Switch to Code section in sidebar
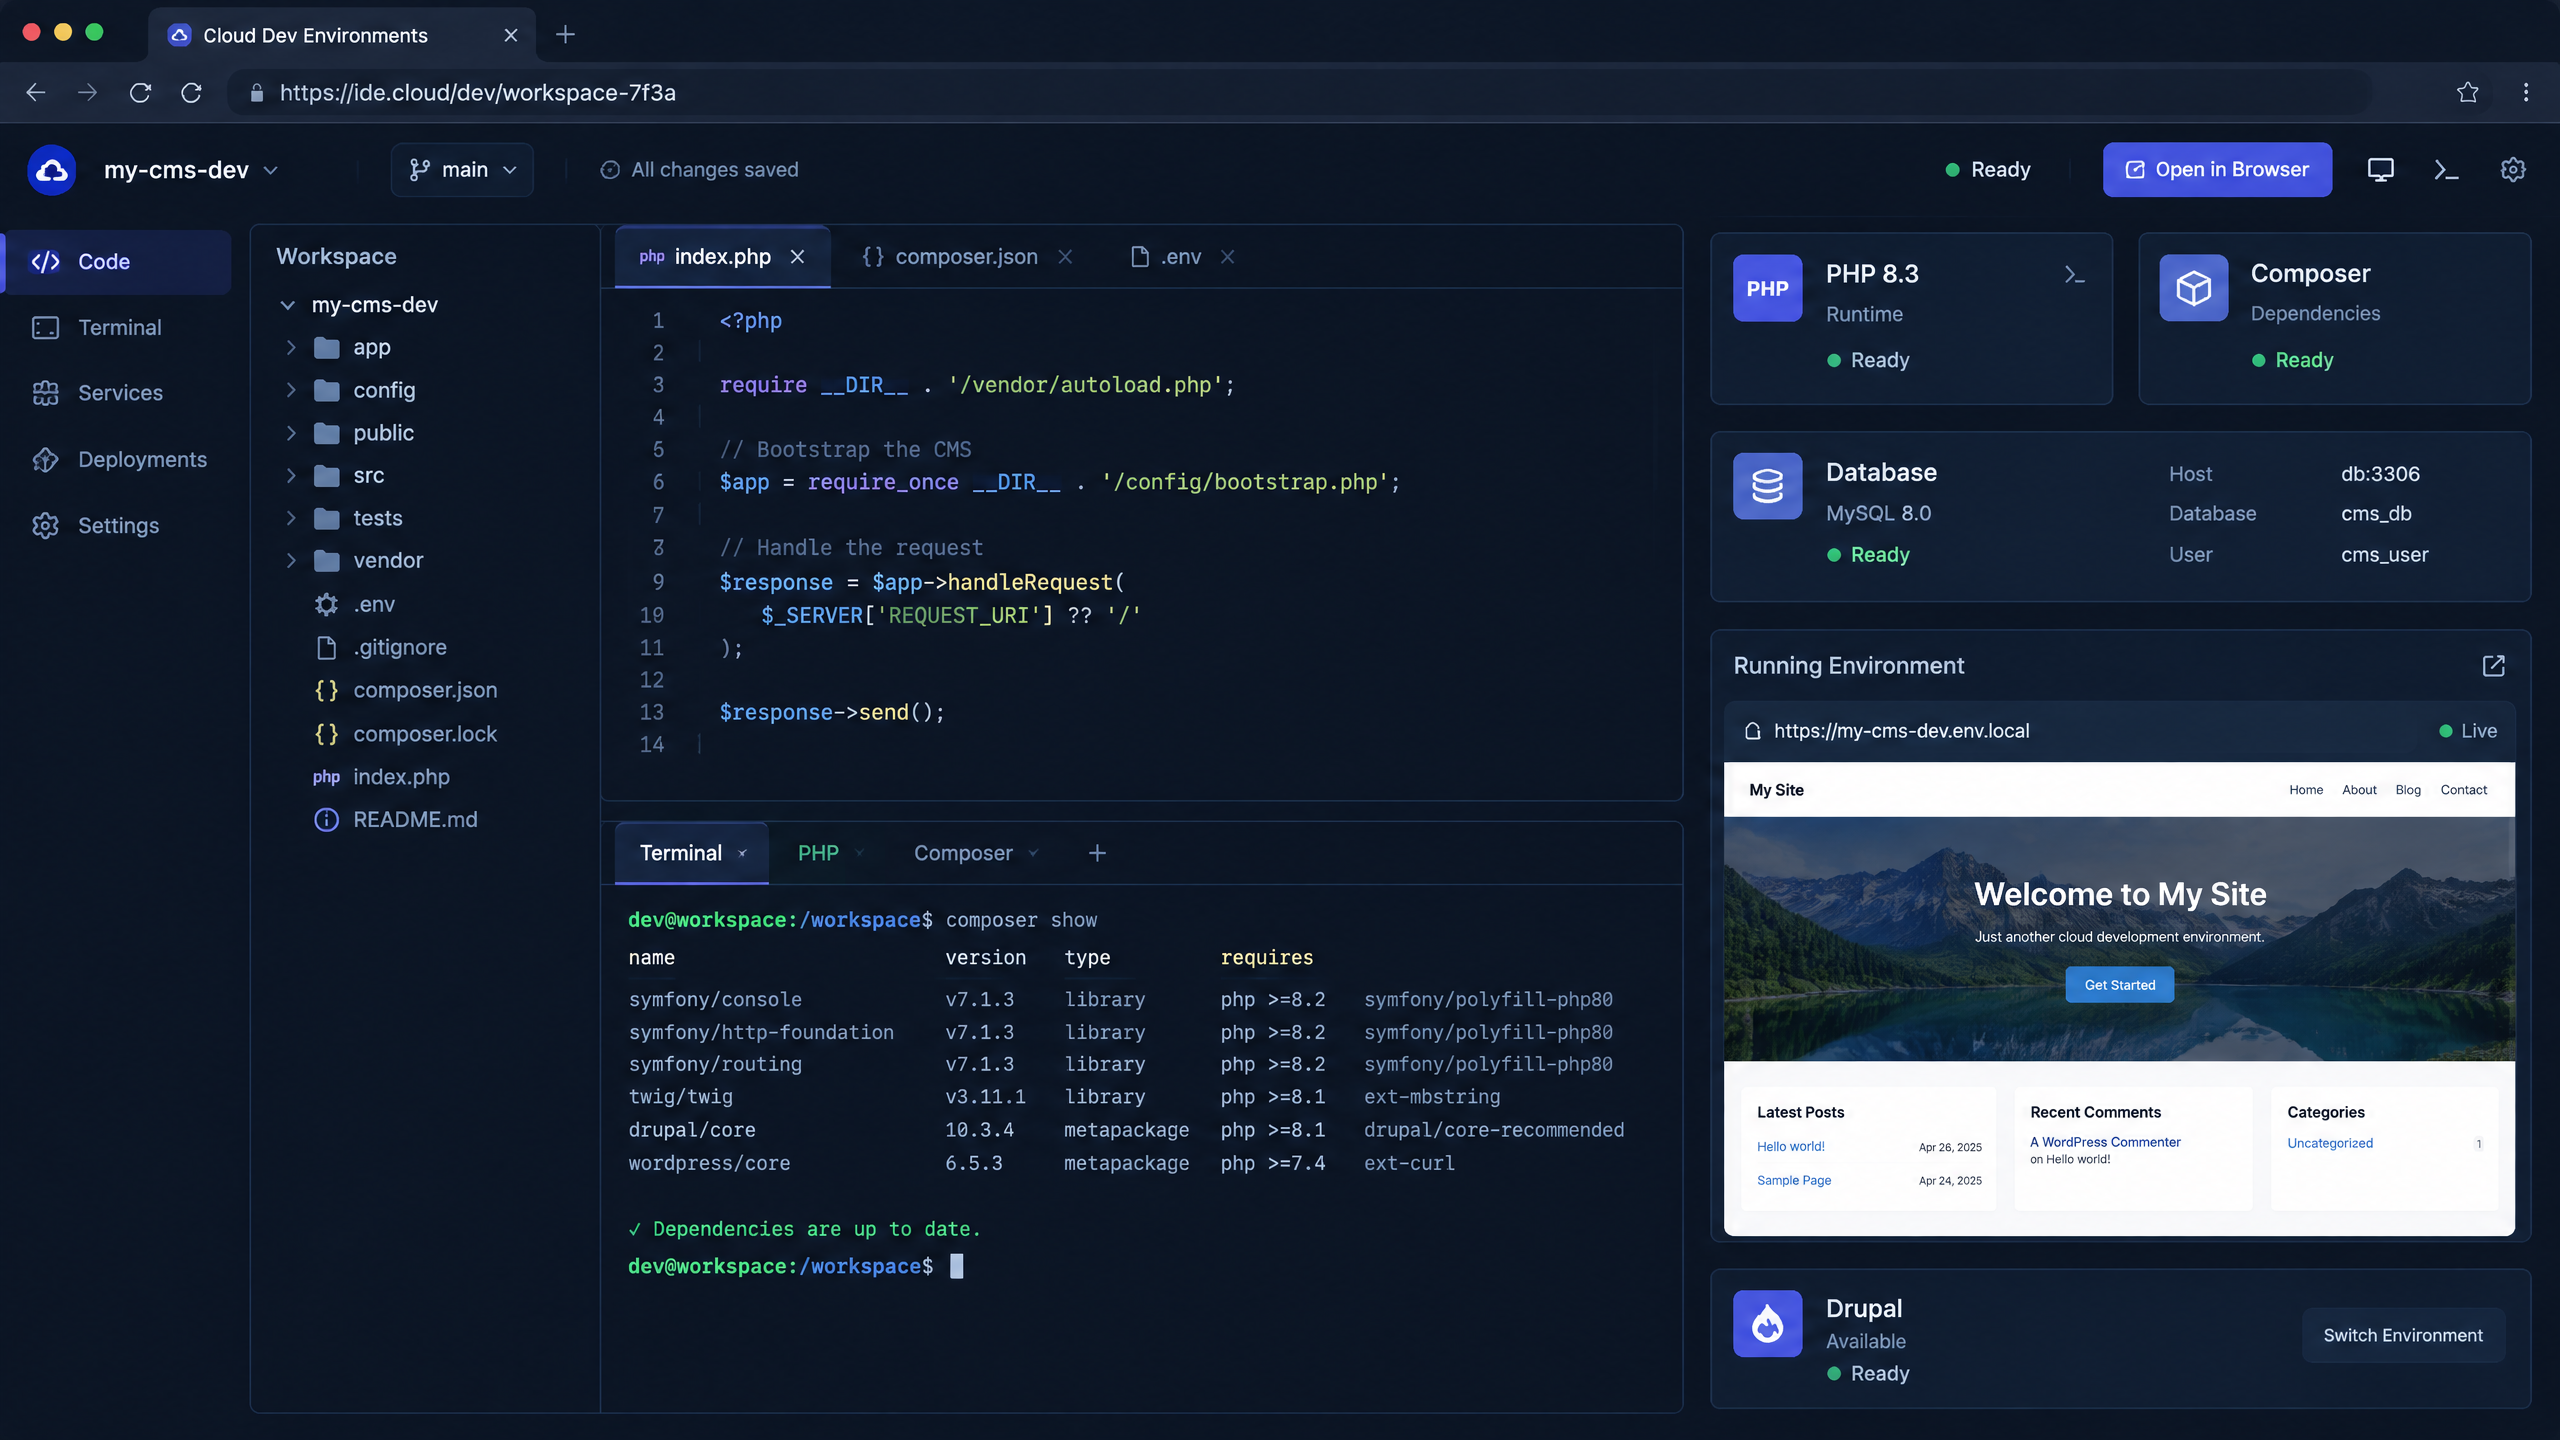Screen dimensions: 2560x1440 tap(118, 262)
